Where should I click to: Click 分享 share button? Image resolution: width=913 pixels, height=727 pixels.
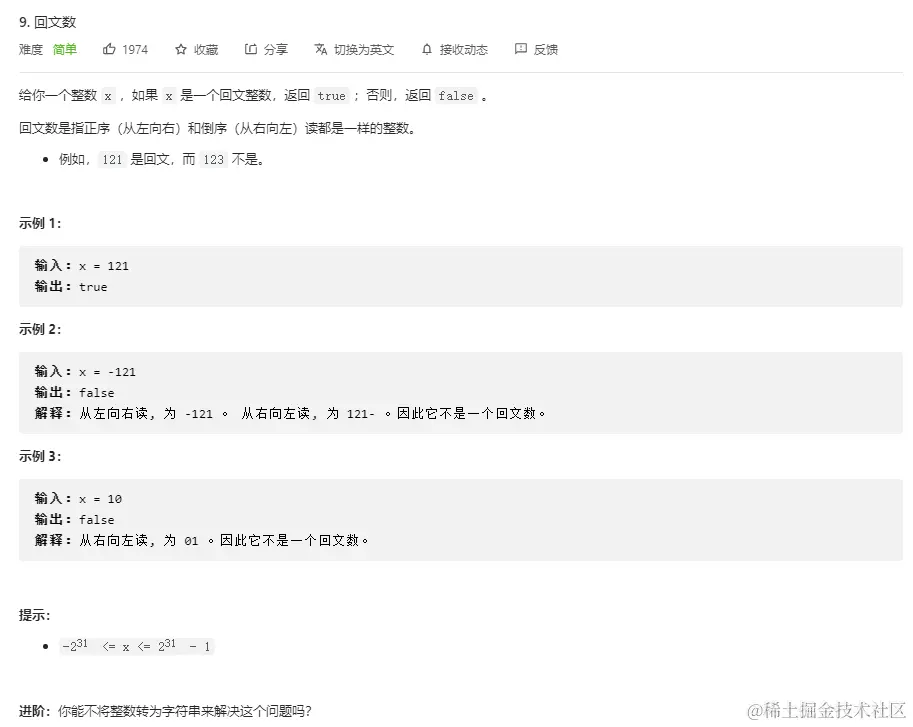[x=276, y=50]
